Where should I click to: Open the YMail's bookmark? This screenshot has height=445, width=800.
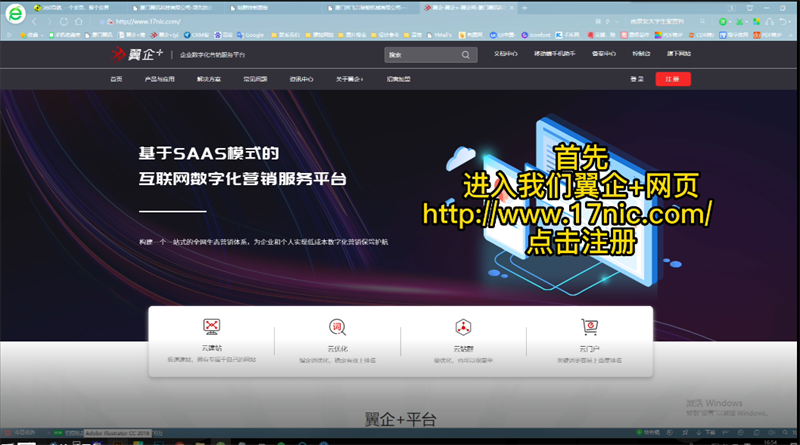point(439,35)
